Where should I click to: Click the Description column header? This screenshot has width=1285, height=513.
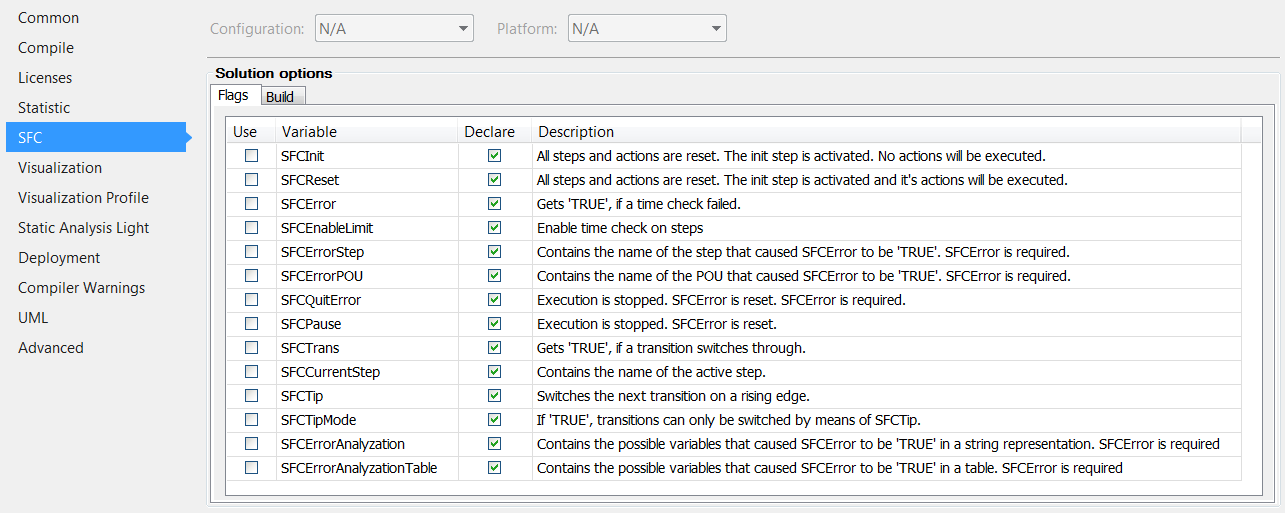[x=886, y=132]
